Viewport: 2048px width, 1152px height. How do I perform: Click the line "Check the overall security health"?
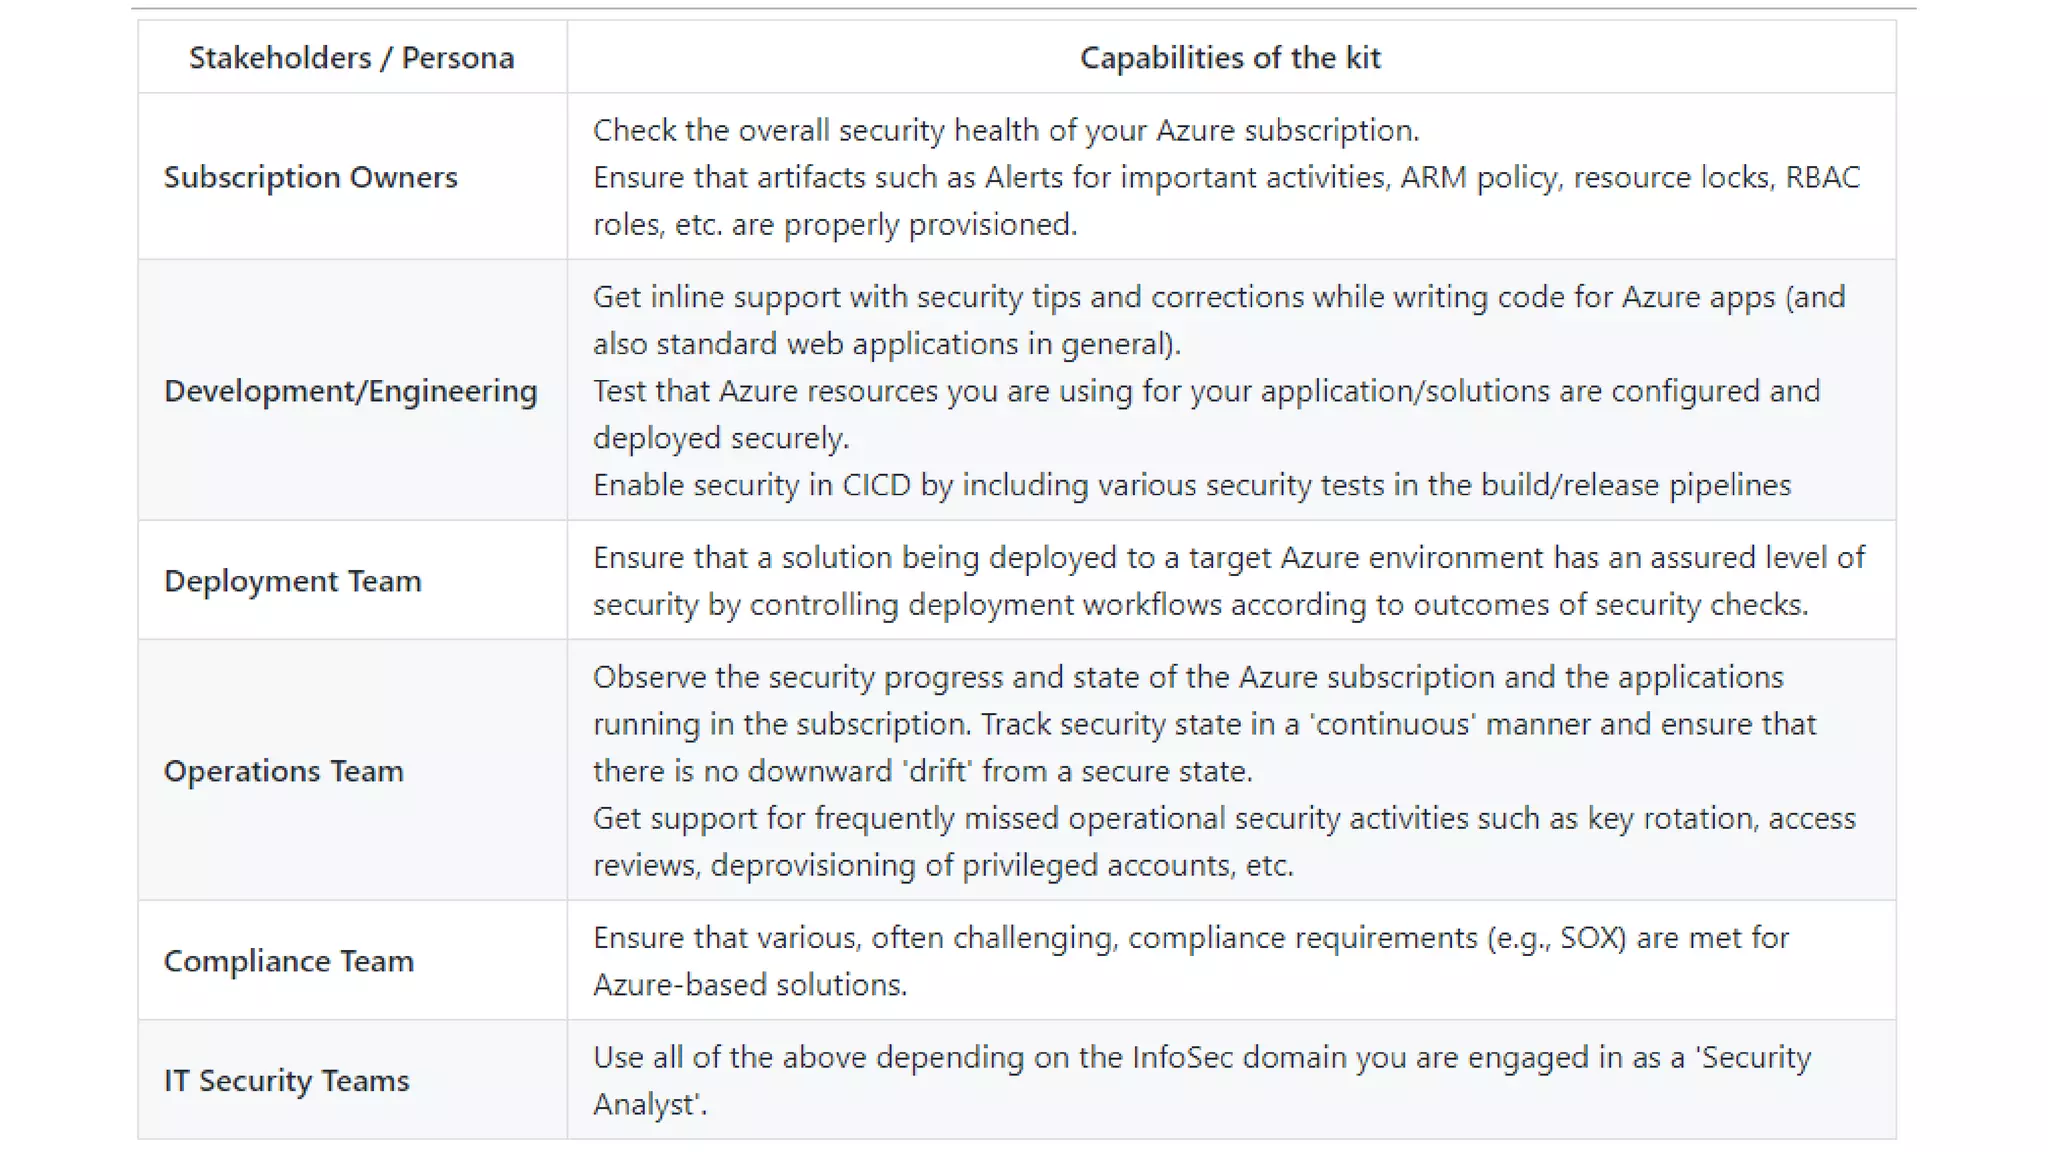1005,130
